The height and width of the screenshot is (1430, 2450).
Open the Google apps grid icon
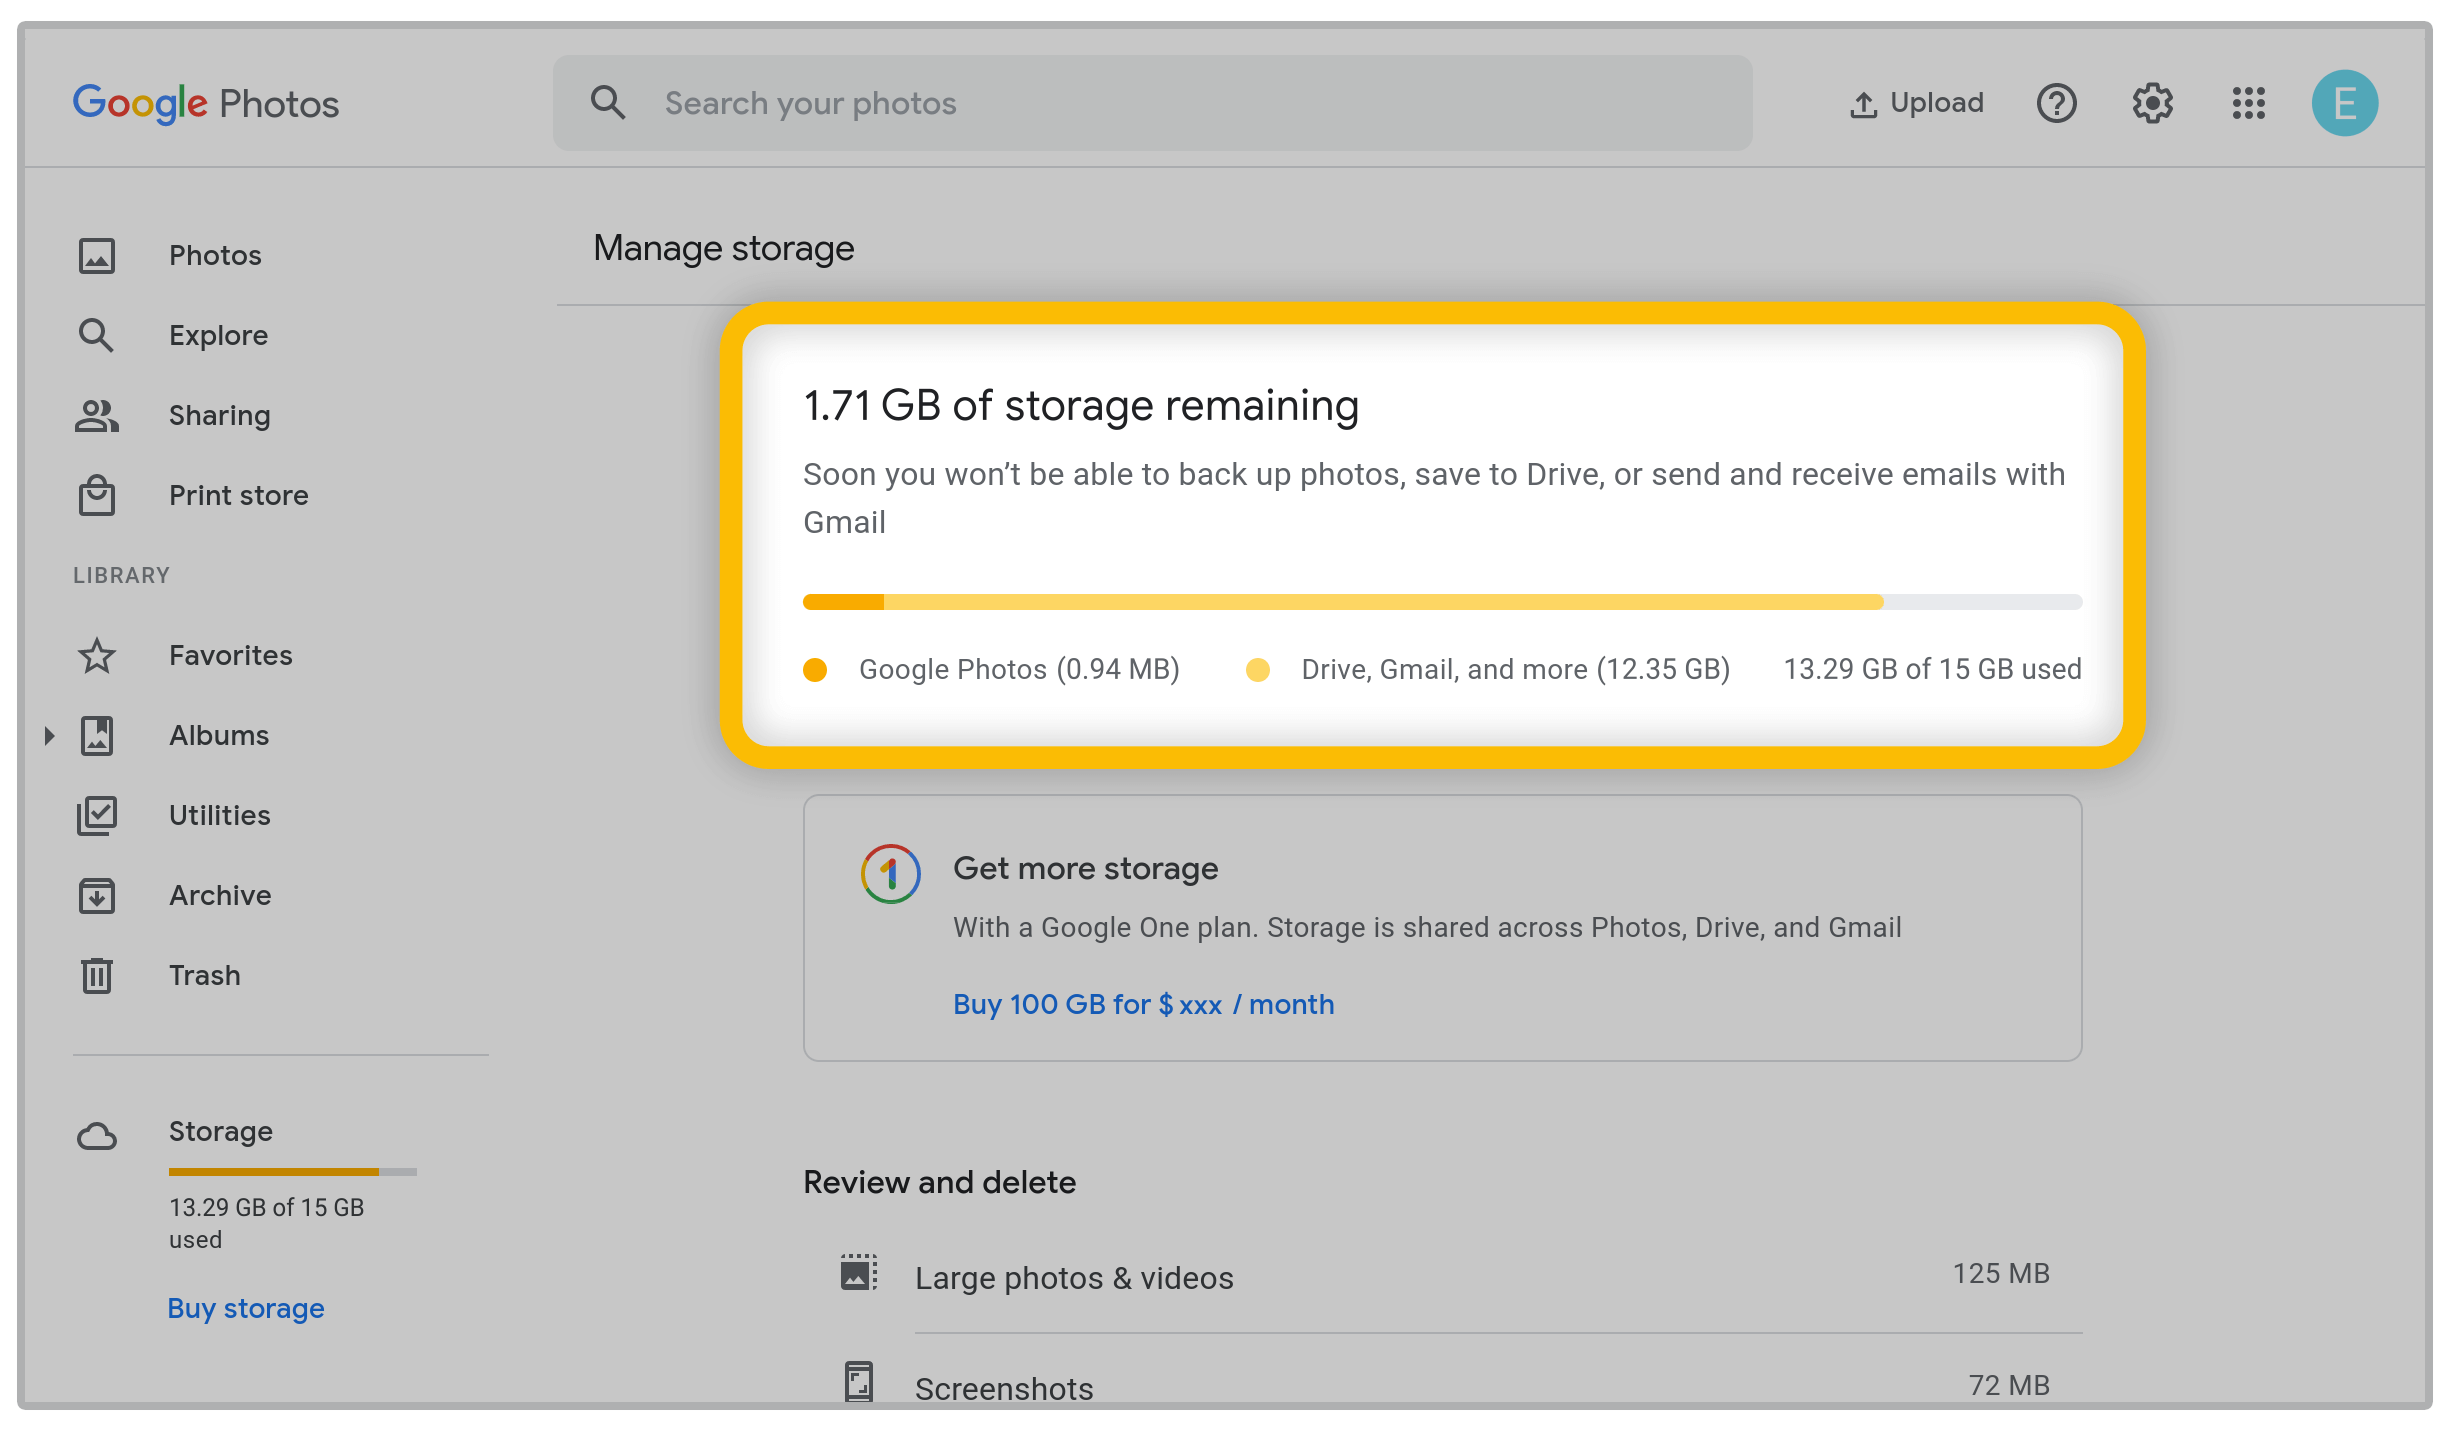2248,103
